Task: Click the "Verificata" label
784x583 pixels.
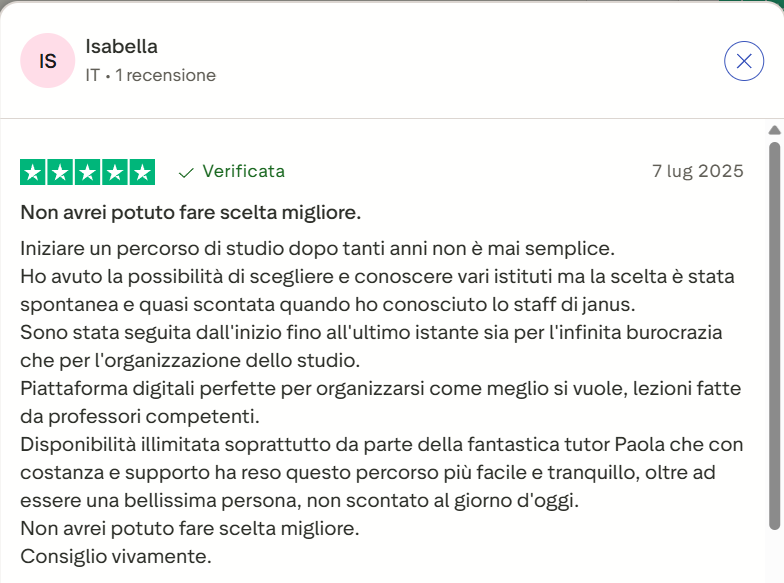Action: [x=243, y=171]
